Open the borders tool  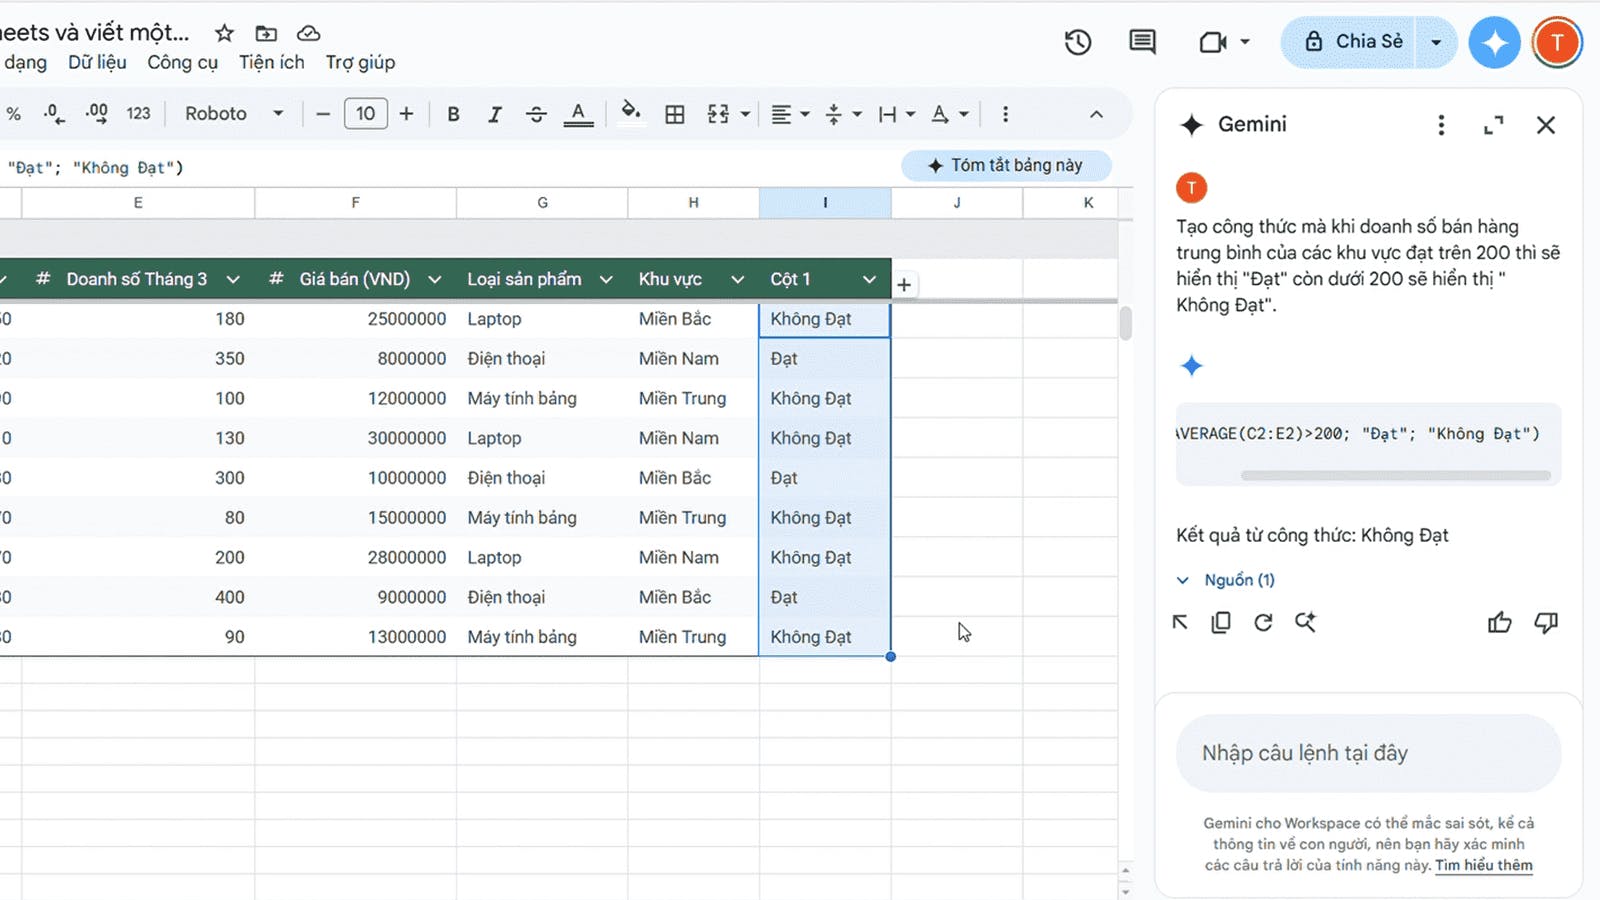675,114
